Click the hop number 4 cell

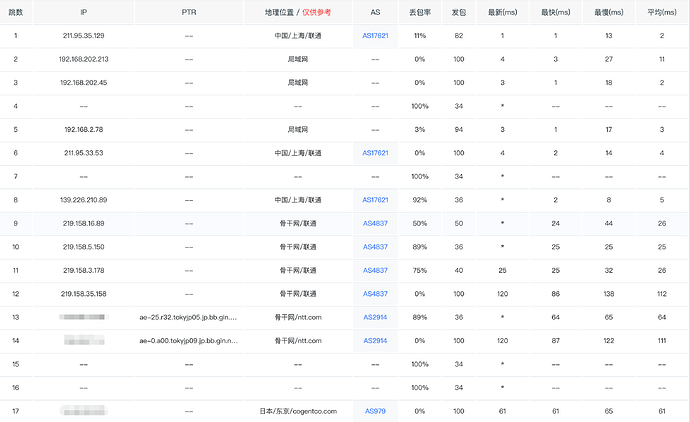[16, 106]
